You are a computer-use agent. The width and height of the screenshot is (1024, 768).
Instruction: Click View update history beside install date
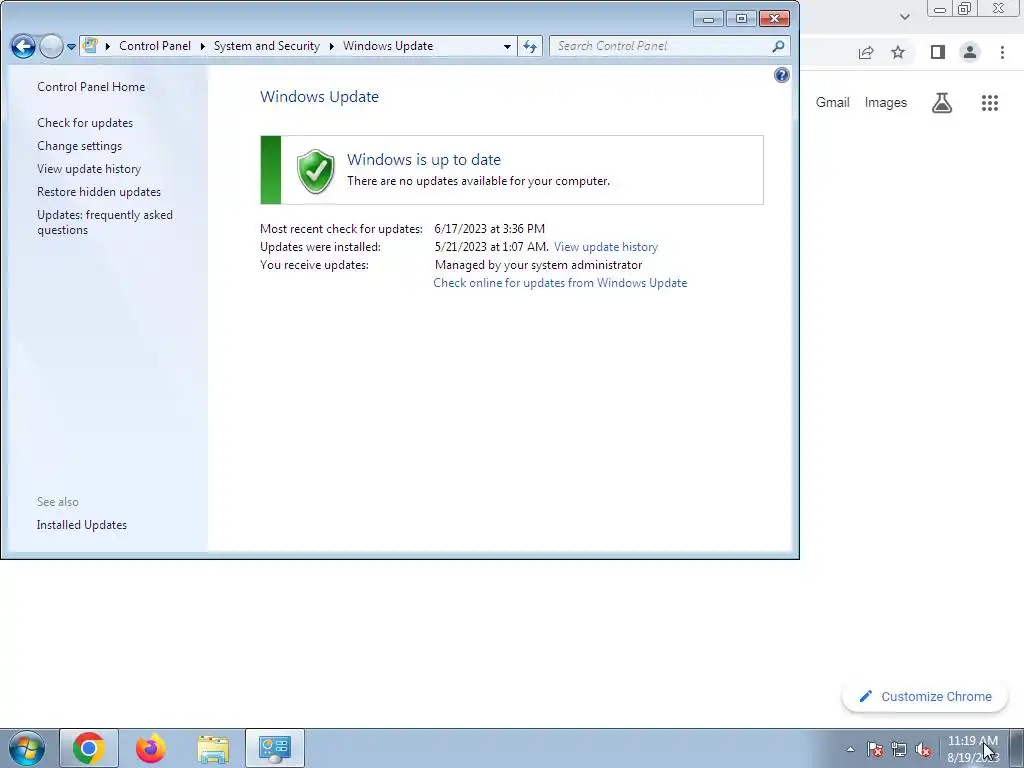(x=605, y=247)
